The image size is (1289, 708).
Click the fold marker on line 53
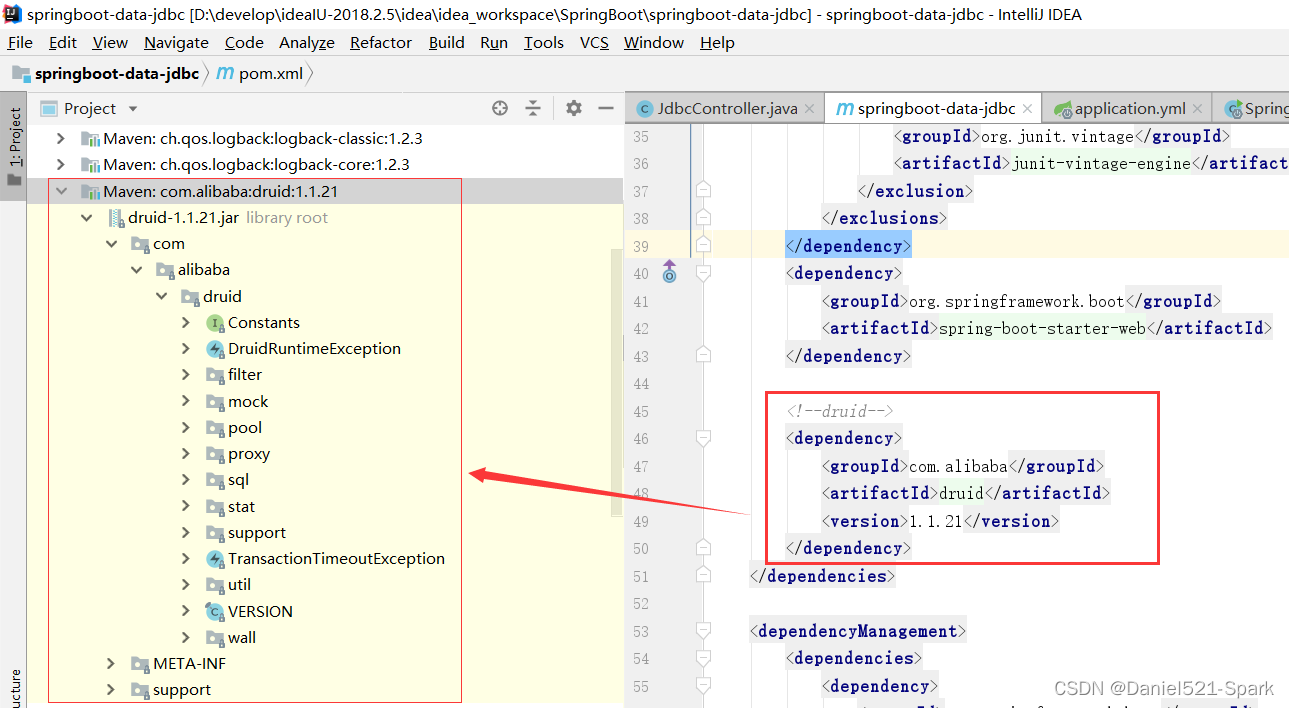tap(704, 631)
